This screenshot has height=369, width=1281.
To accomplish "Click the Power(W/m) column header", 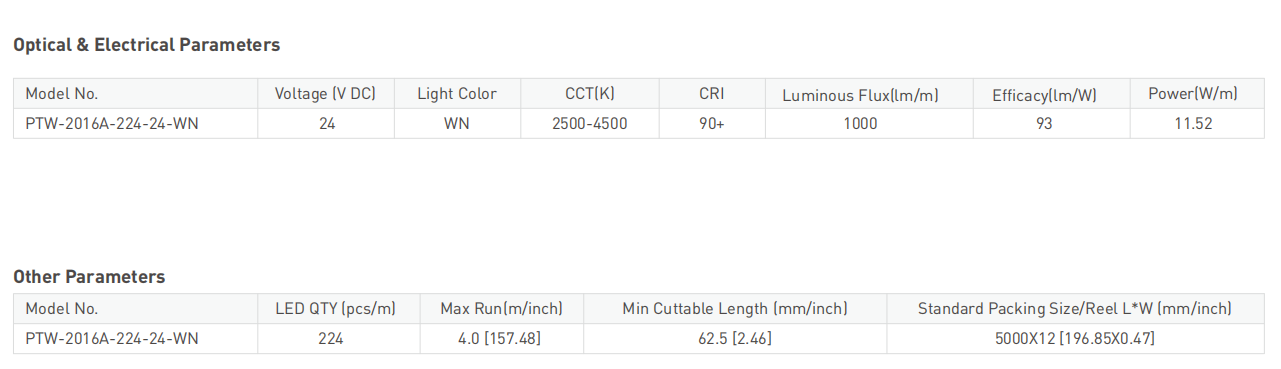I will click(x=1193, y=94).
